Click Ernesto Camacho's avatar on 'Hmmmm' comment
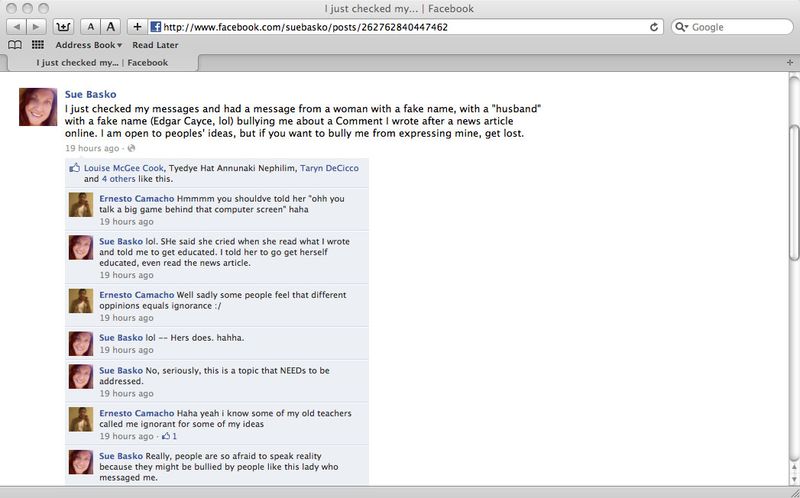Viewport: 800px width, 498px height. tap(81, 205)
